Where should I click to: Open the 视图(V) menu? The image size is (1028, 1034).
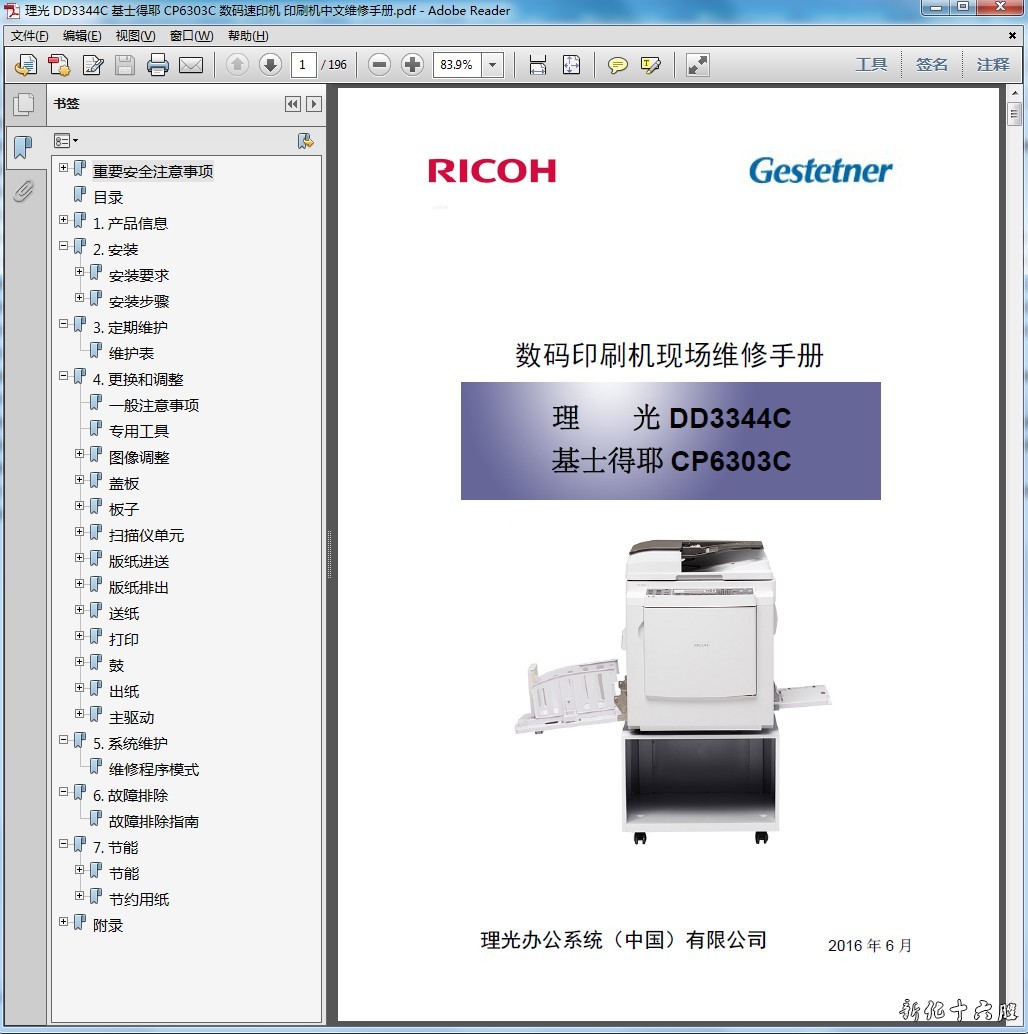(x=135, y=36)
